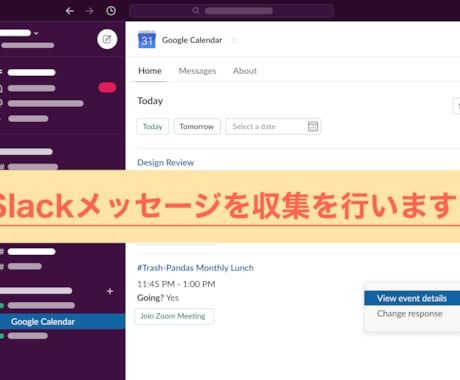Go forward with the right arrow

89,11
